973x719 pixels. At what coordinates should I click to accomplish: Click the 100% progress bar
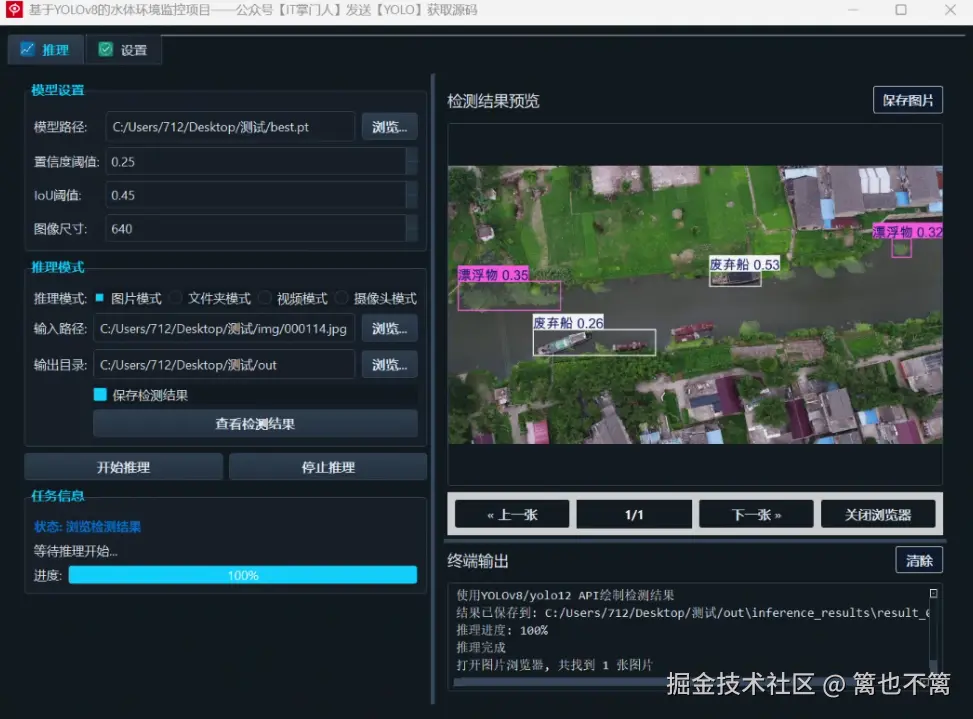(x=243, y=575)
